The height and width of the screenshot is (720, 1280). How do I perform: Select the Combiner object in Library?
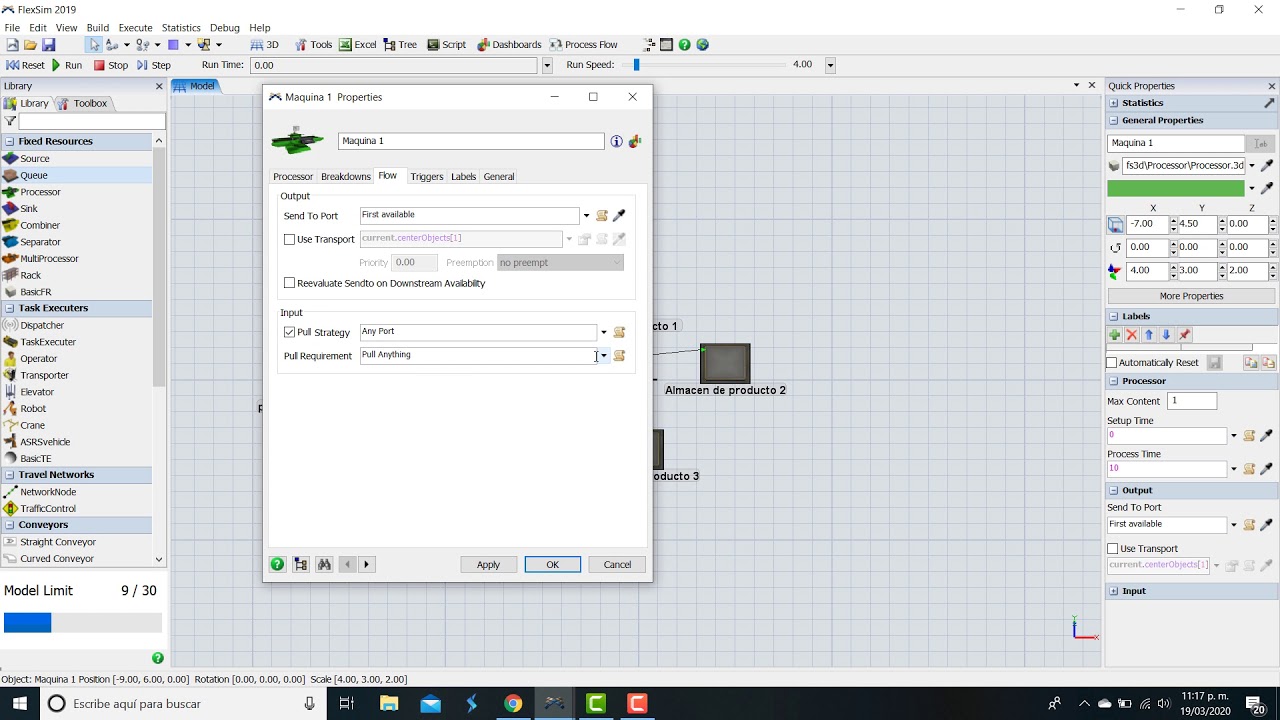click(40, 225)
